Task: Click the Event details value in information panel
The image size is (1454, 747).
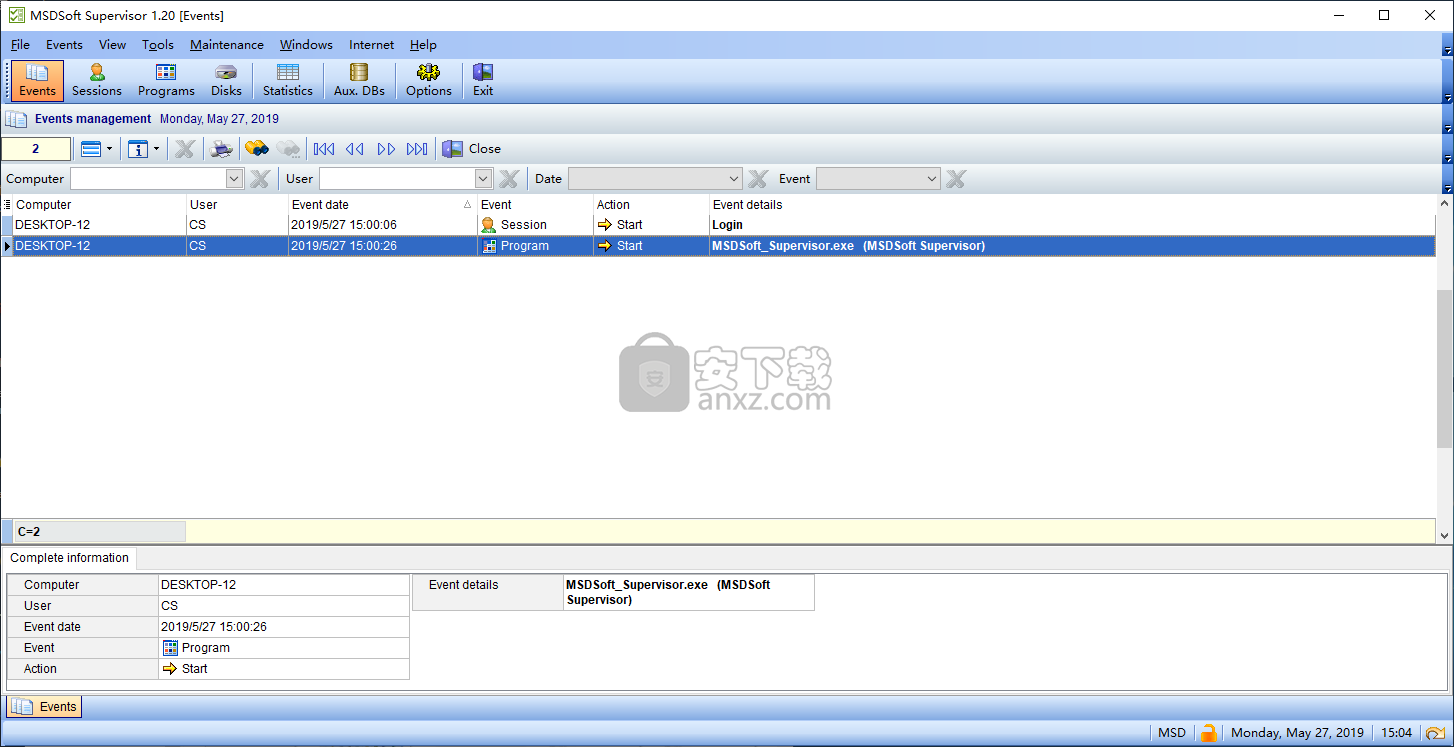Action: click(x=689, y=592)
